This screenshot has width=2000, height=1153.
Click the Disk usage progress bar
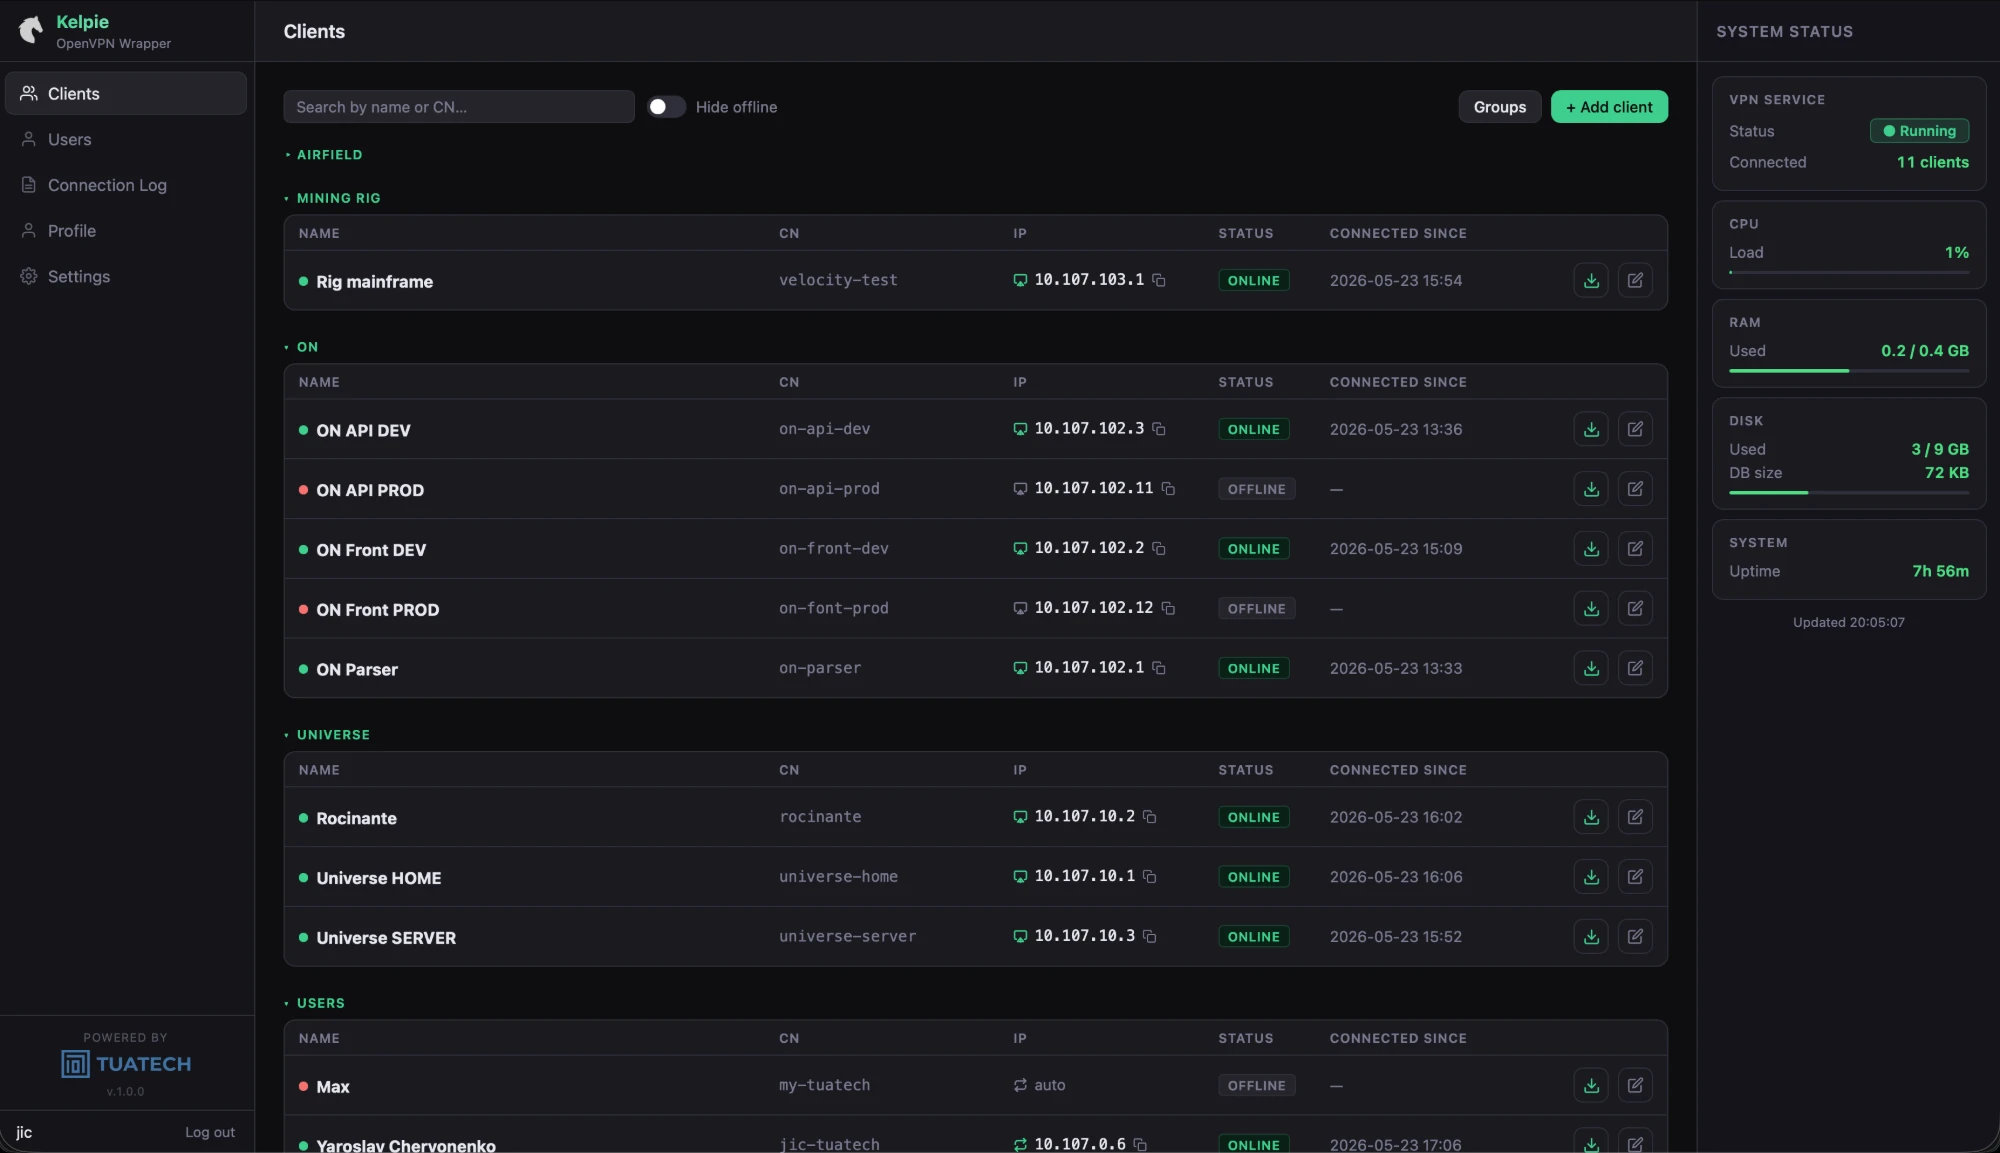(x=1849, y=493)
